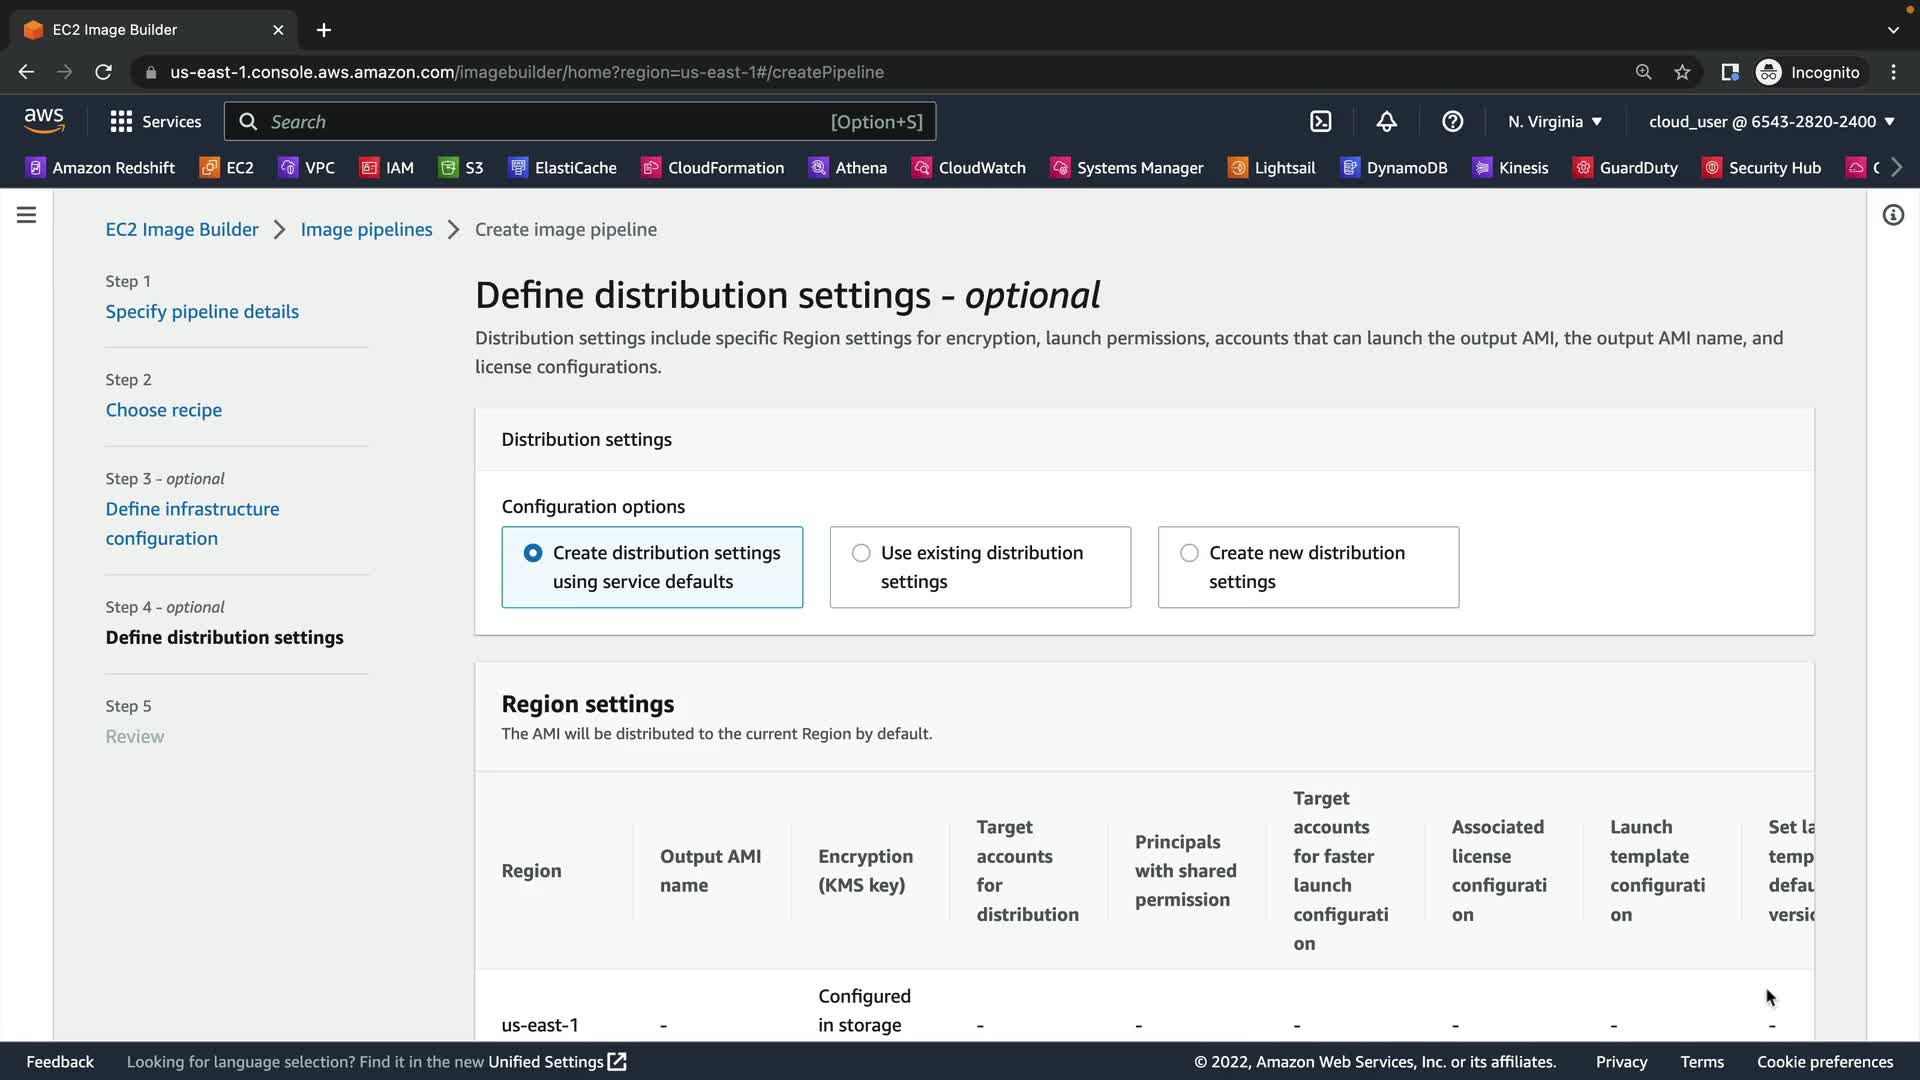Expand the N. Virginia region dropdown
The width and height of the screenshot is (1920, 1080).
pyautogui.click(x=1554, y=122)
